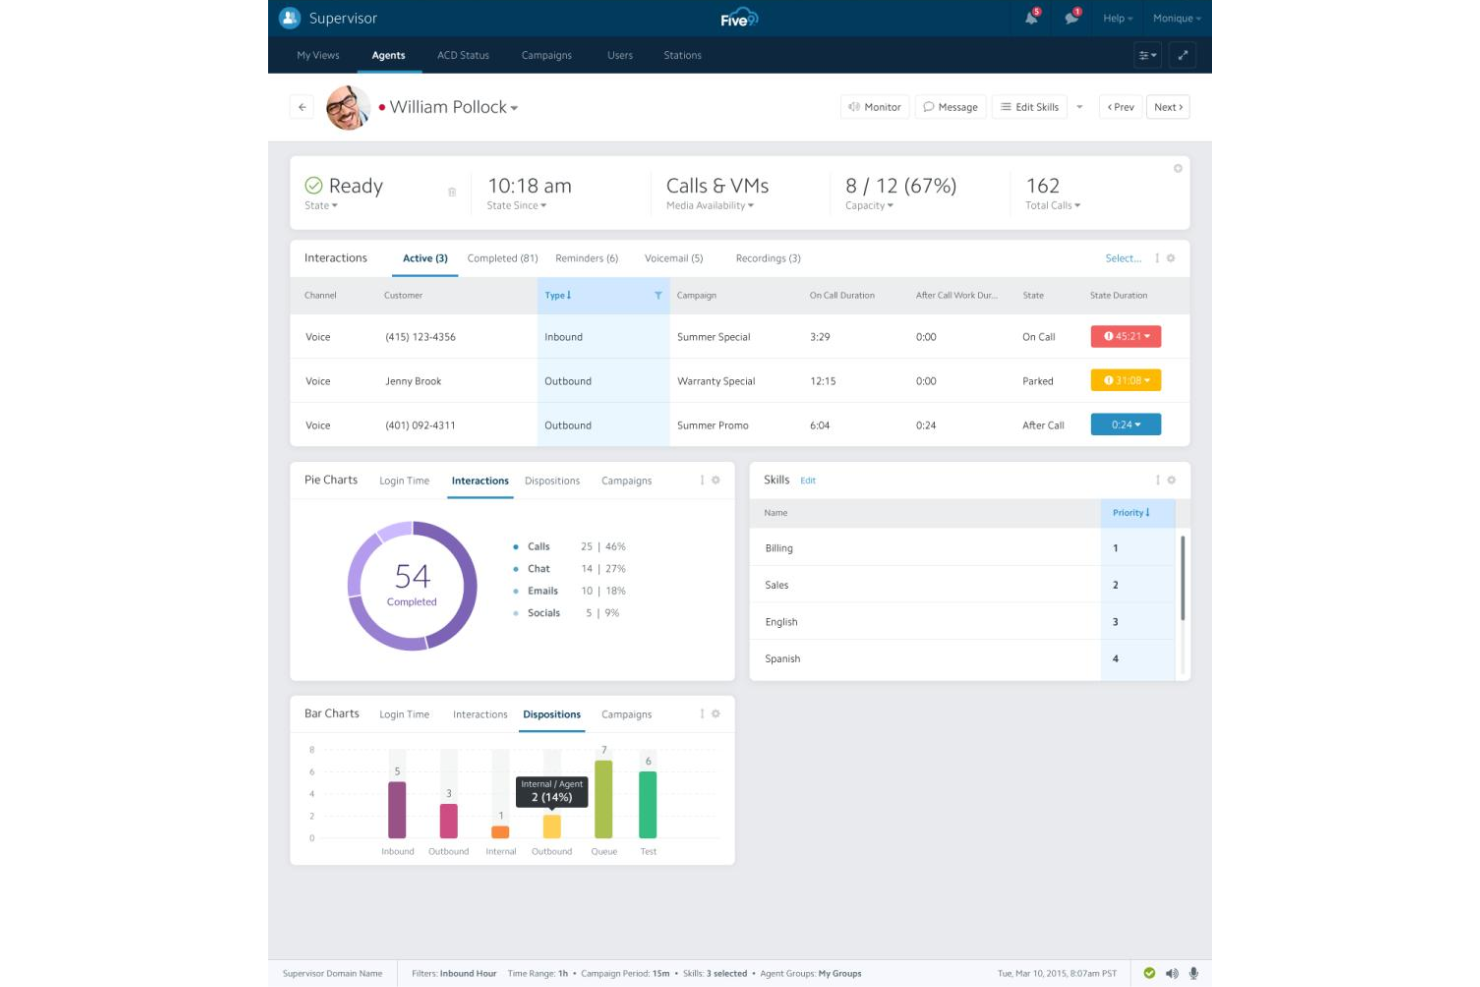Open the dropdown arrow next to Edit Skills

1080,107
